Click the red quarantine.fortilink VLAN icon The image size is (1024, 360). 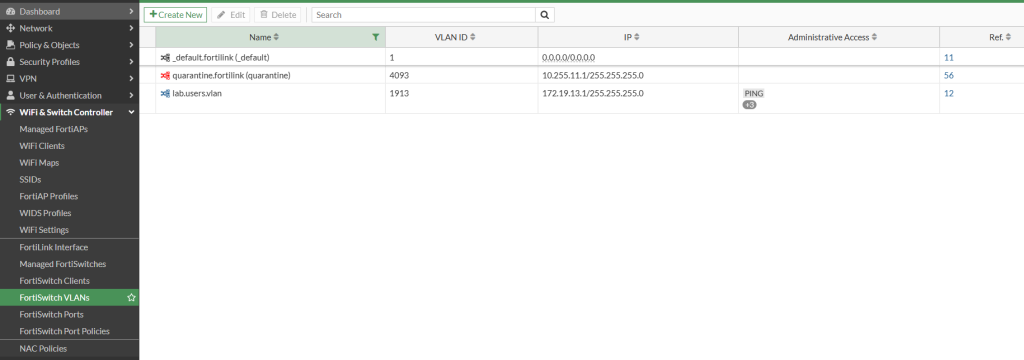[165, 75]
